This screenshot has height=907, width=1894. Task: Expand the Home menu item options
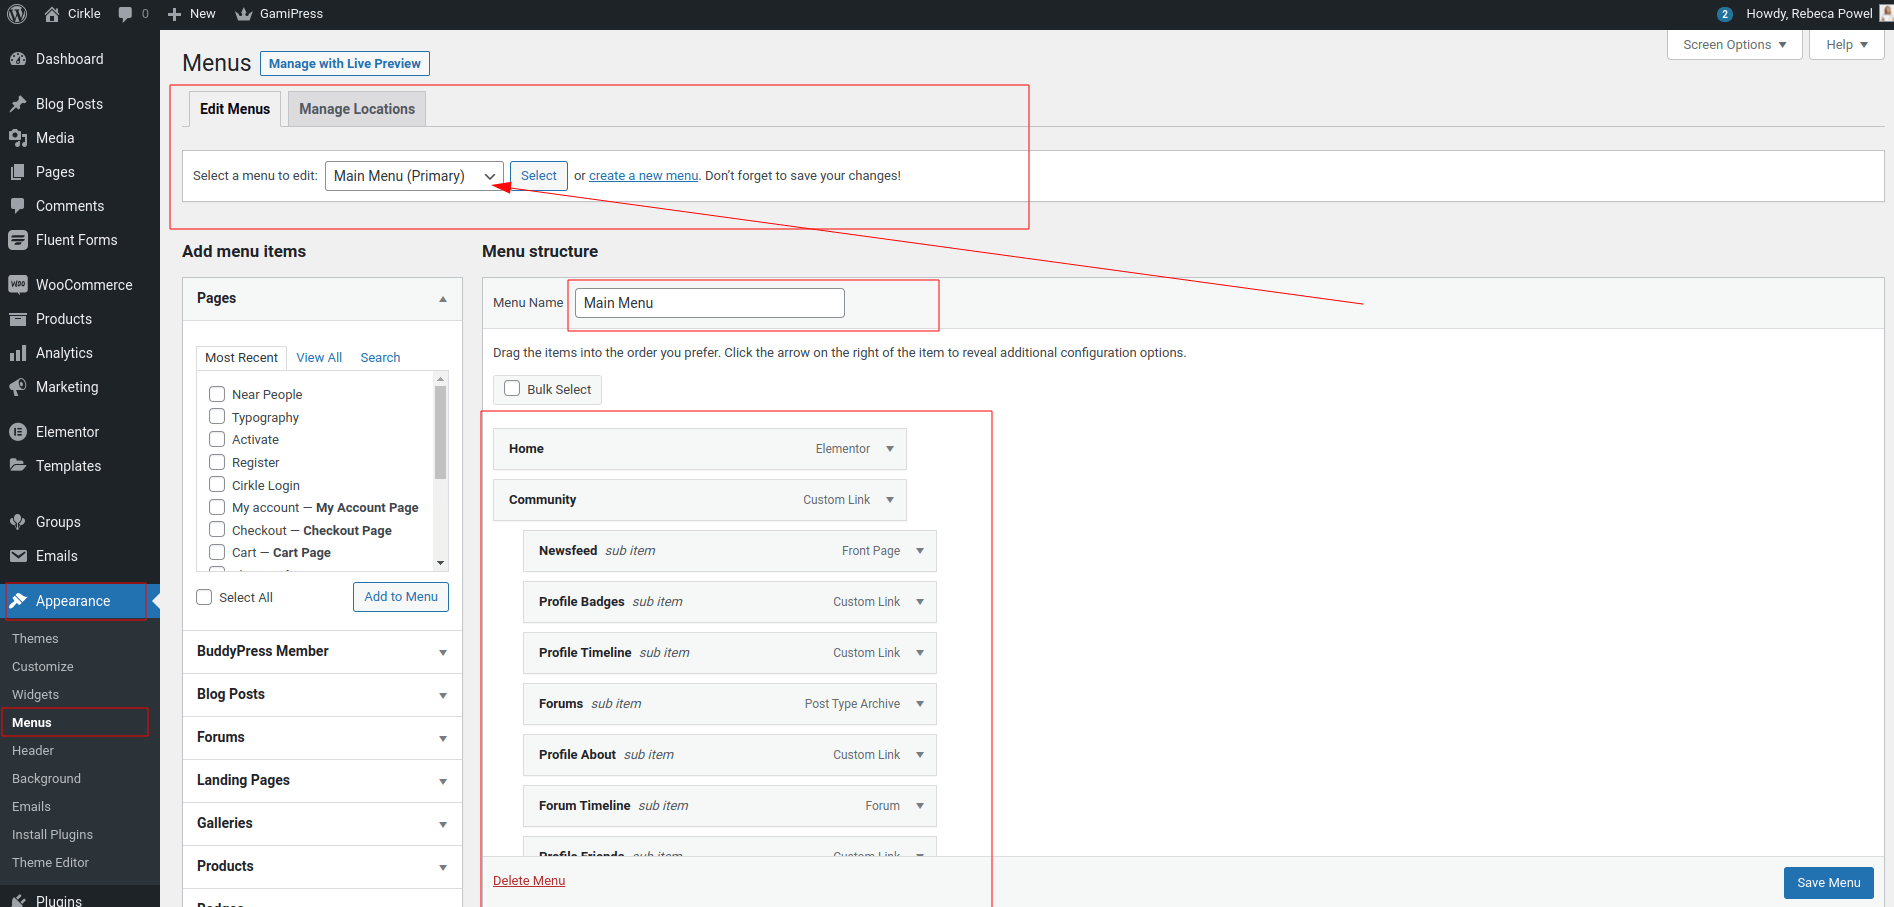(890, 449)
